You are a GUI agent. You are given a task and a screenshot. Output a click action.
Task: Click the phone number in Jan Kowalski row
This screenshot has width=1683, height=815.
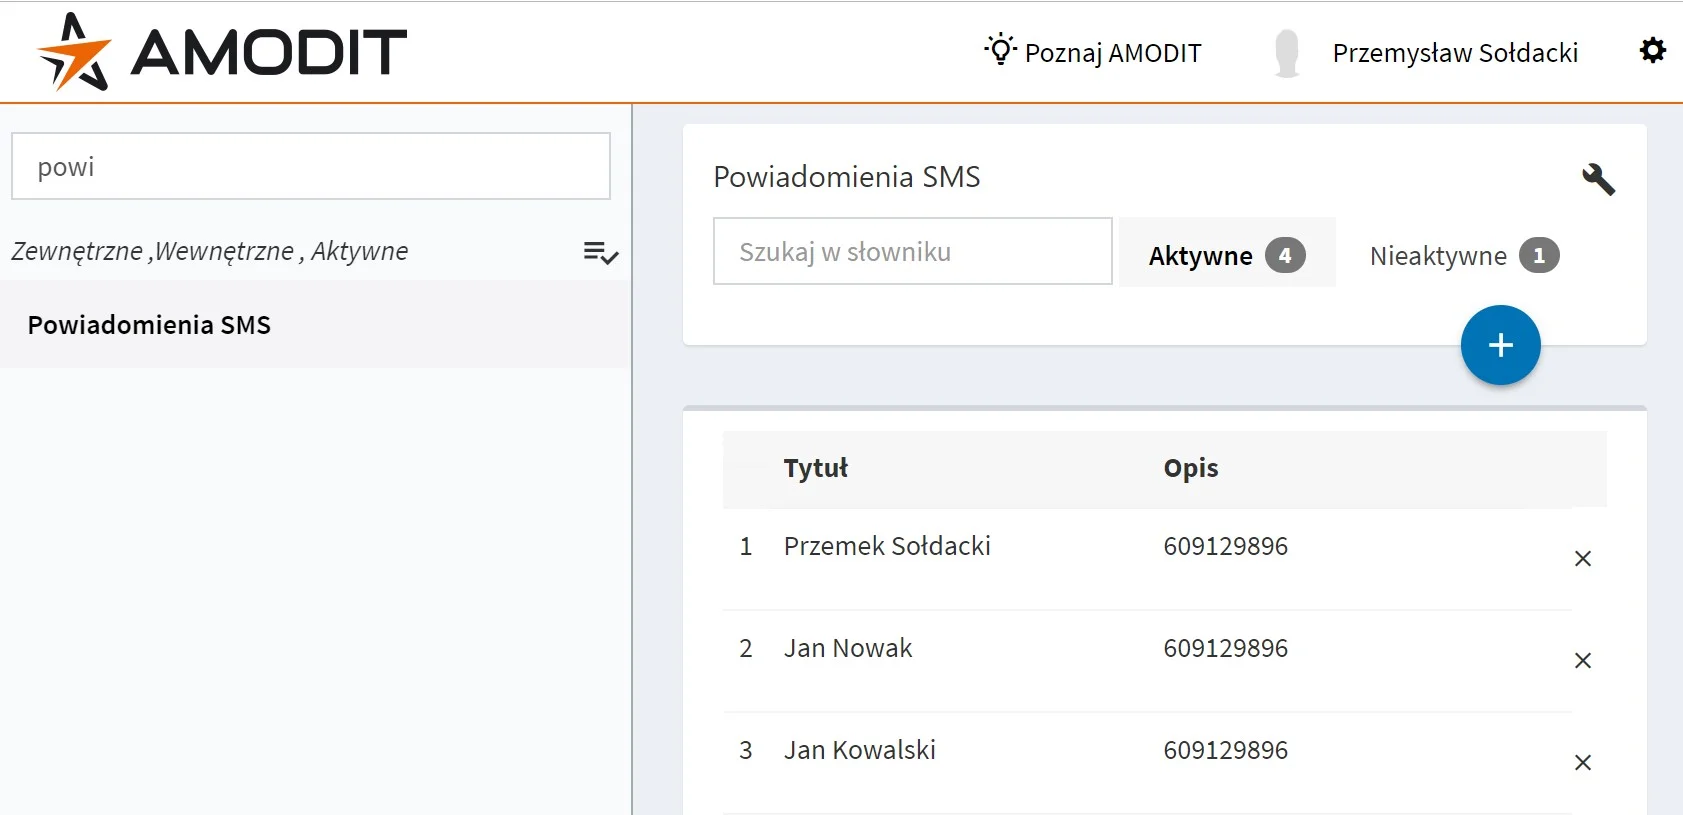pos(1225,750)
